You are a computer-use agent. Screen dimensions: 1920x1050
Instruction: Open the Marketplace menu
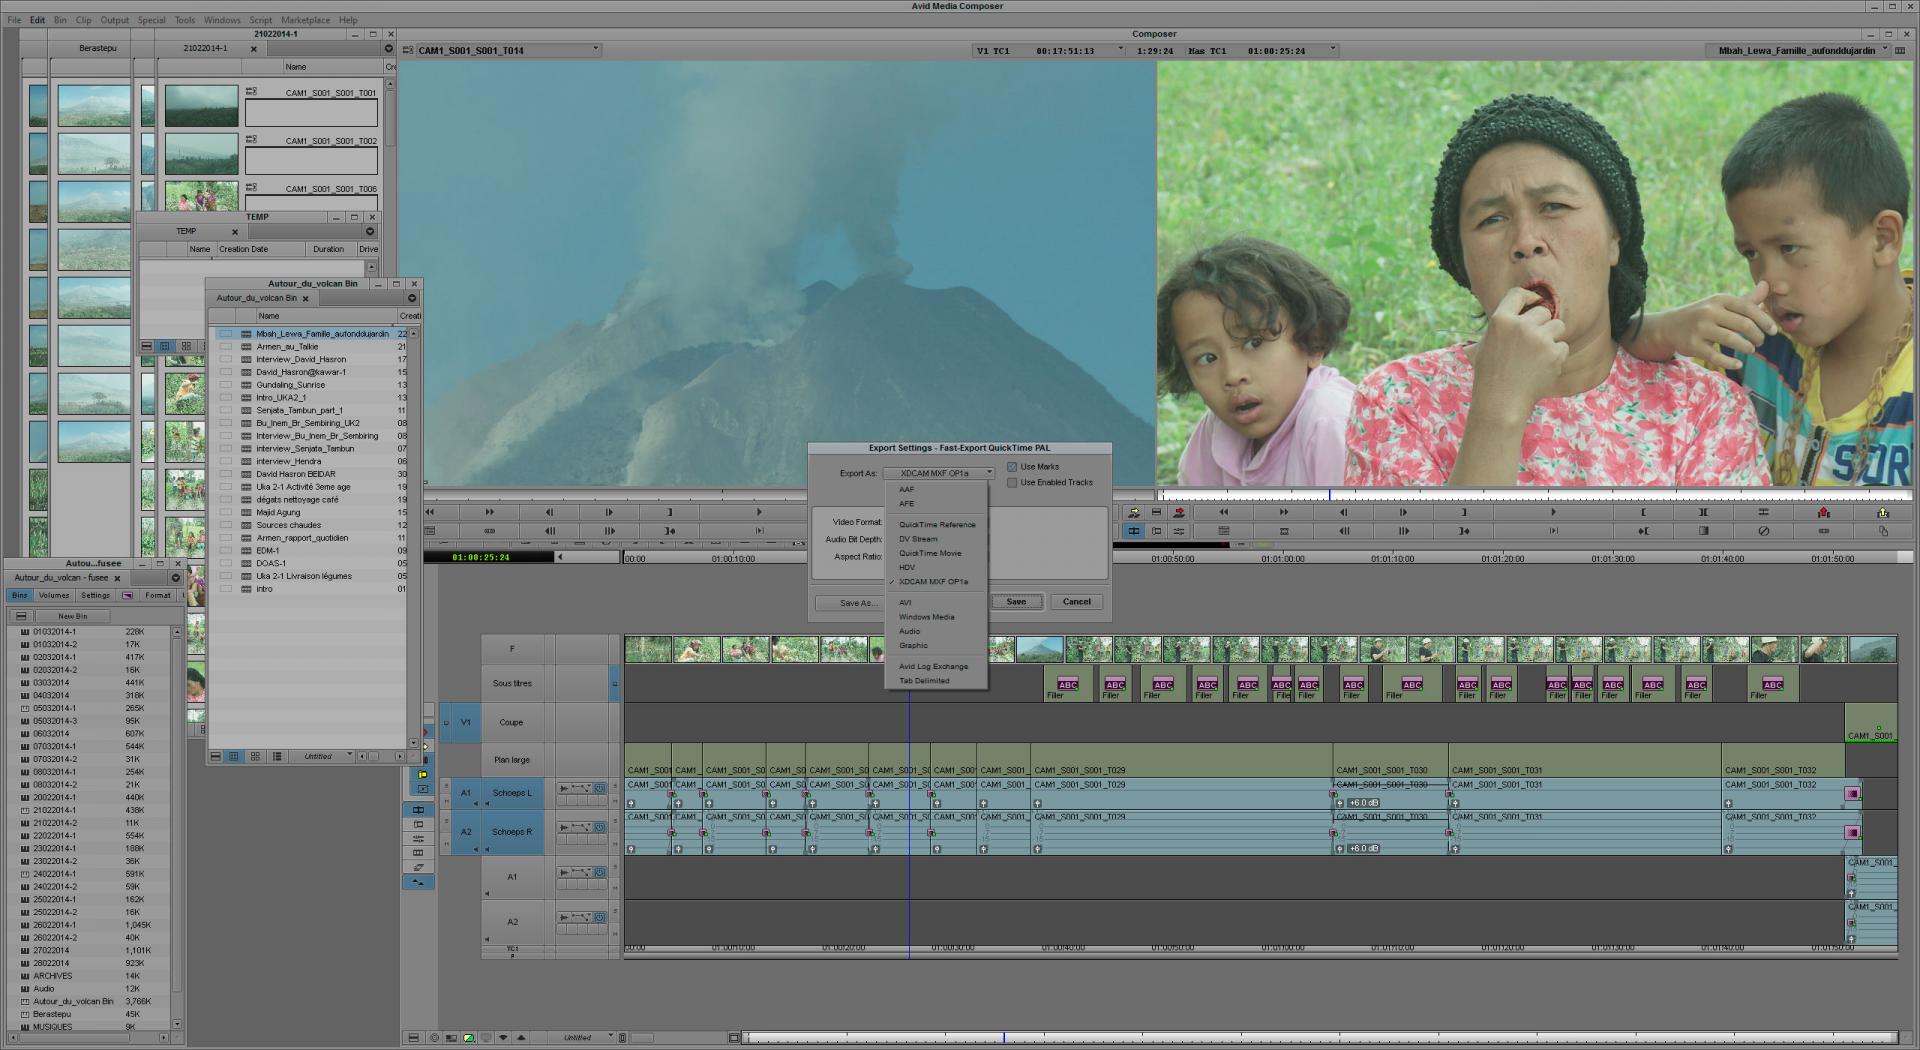305,20
